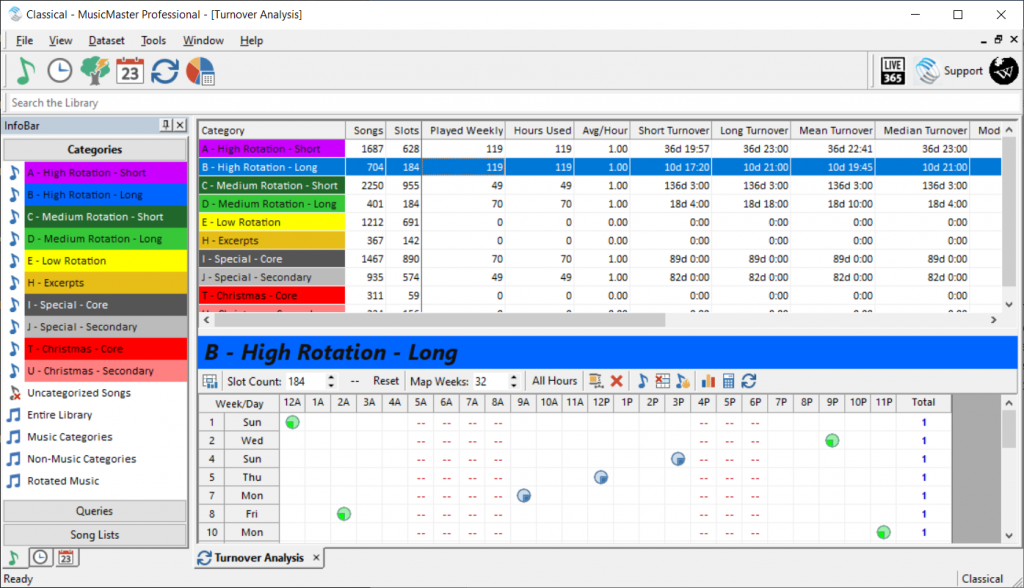The height and width of the screenshot is (588, 1024).
Task: Close the Turnover Analysis tab
Action: (316, 558)
